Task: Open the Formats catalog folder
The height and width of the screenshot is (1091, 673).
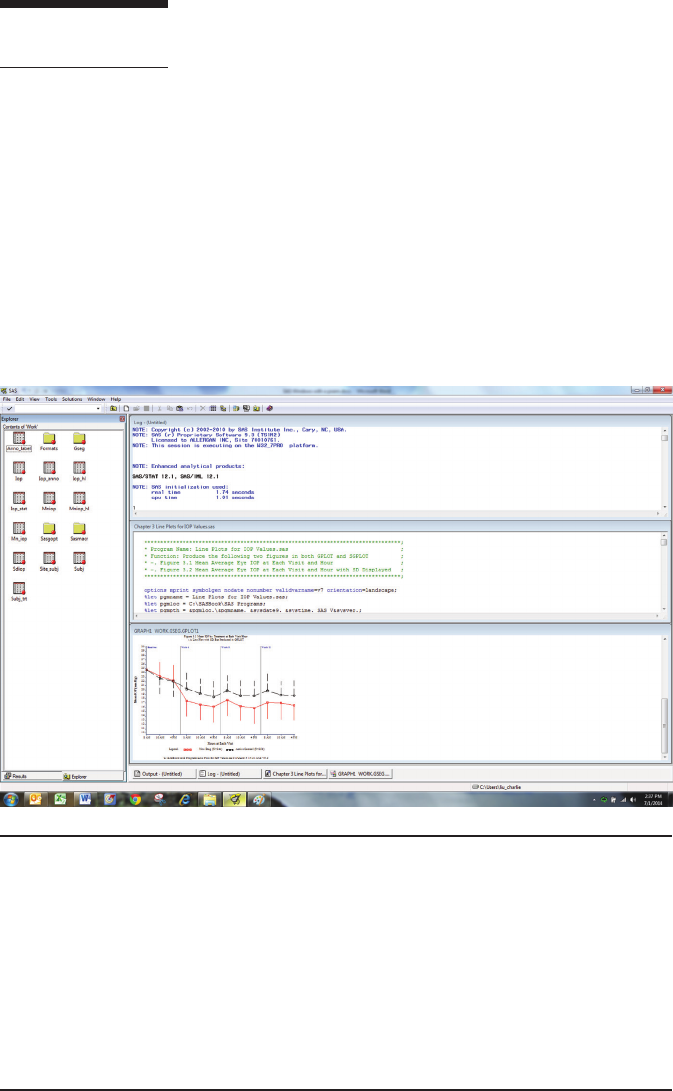Action: (x=48, y=436)
